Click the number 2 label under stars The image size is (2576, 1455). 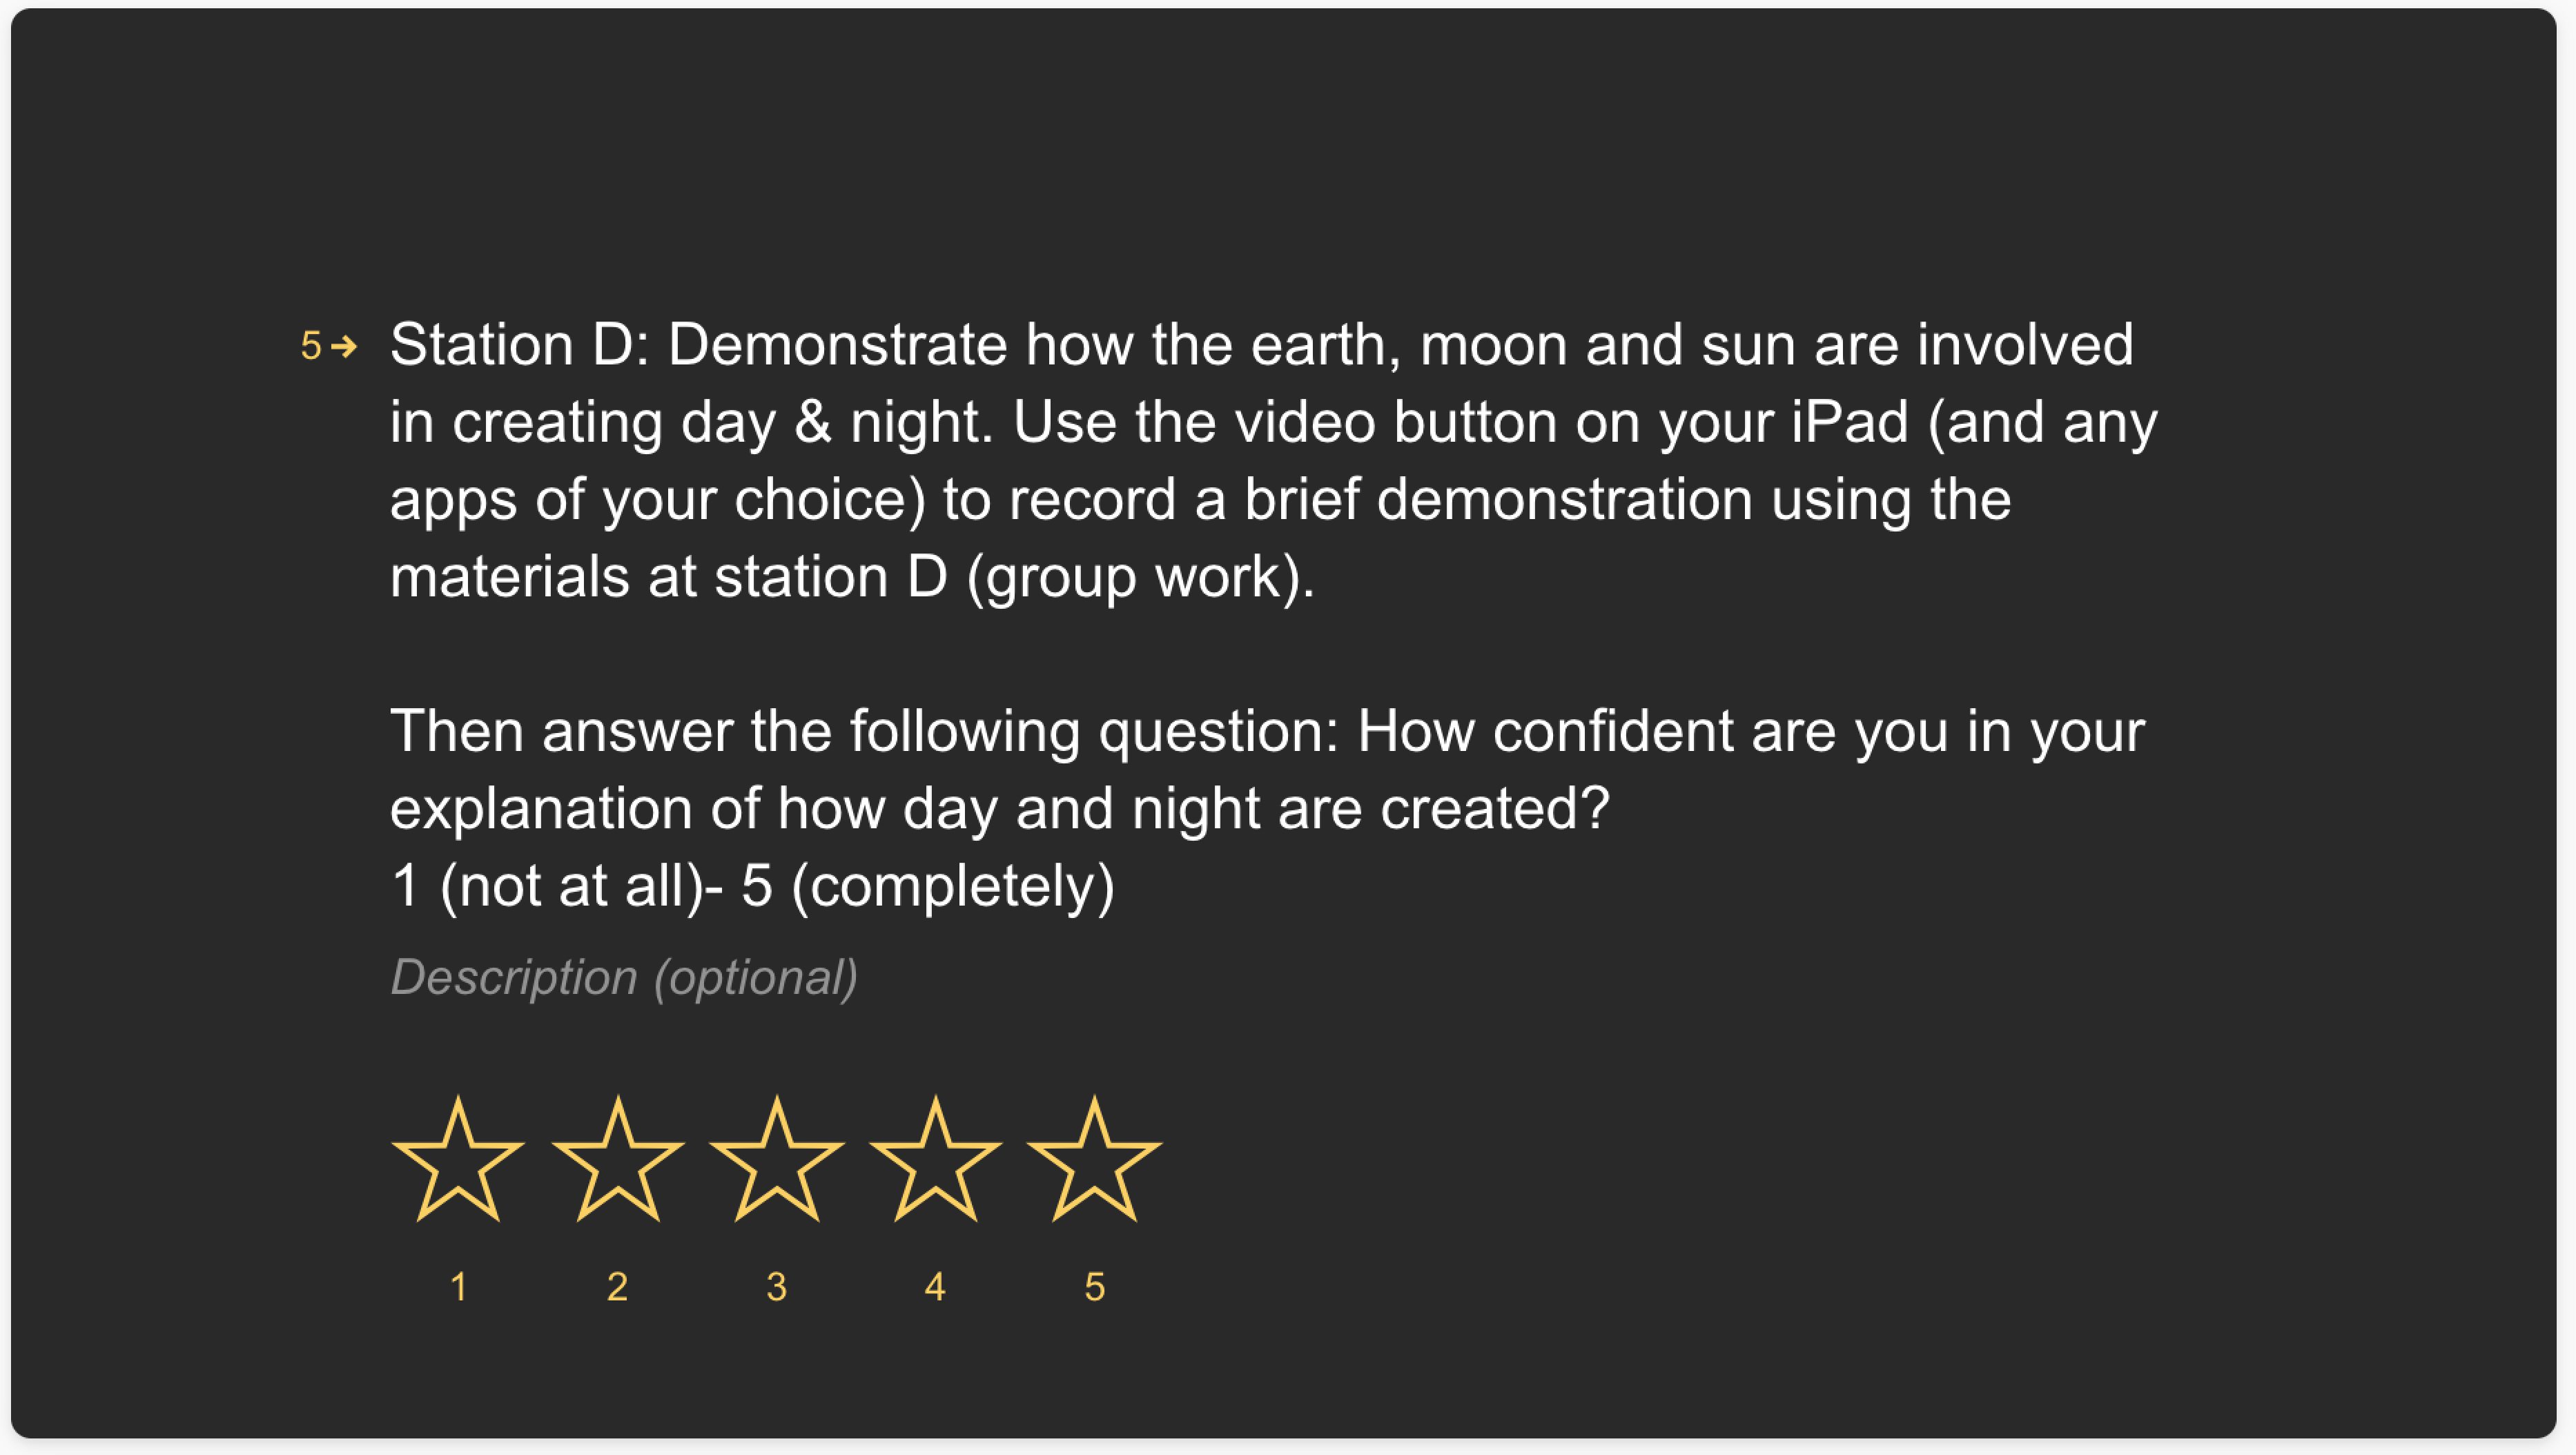click(x=617, y=1286)
